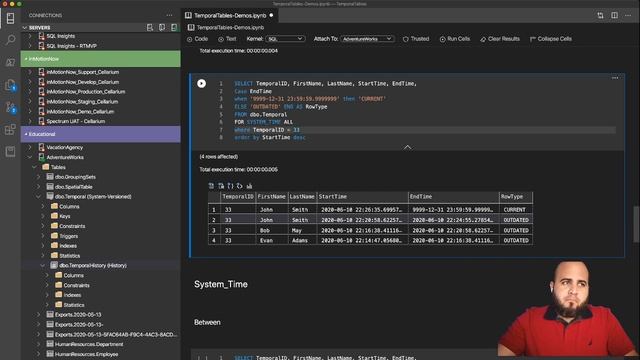640x360 pixels.
Task: Open the Attach To AdventureWorks dropdown
Action: [x=367, y=39]
